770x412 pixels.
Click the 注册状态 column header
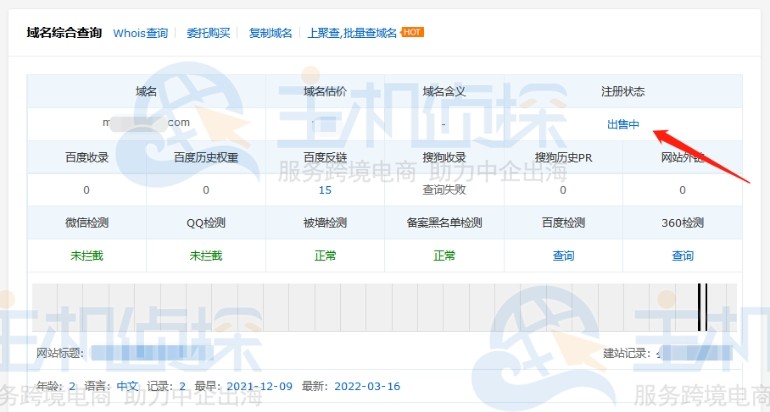click(x=623, y=91)
